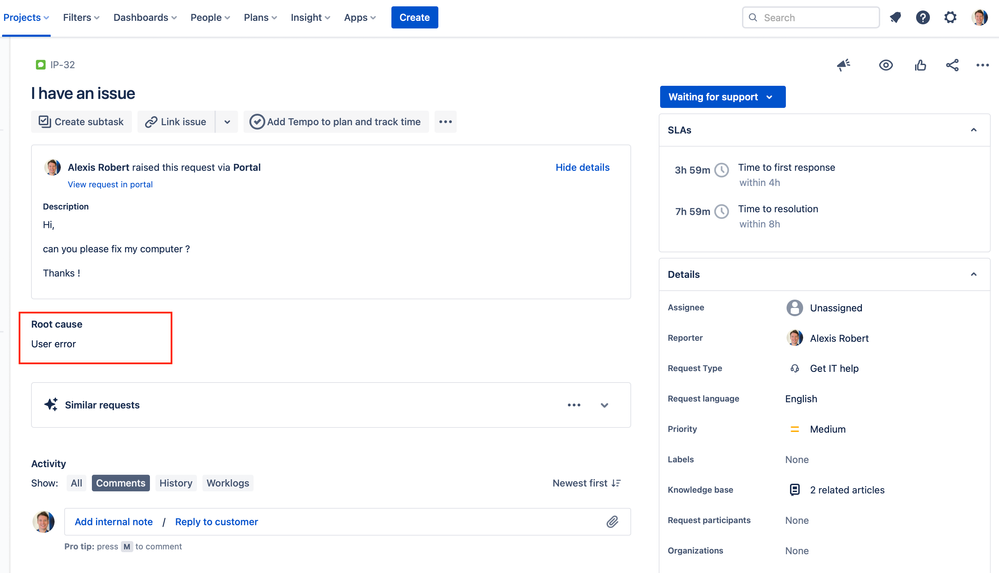
Task: Click the user avatar beside the comment box
Action: coord(44,522)
